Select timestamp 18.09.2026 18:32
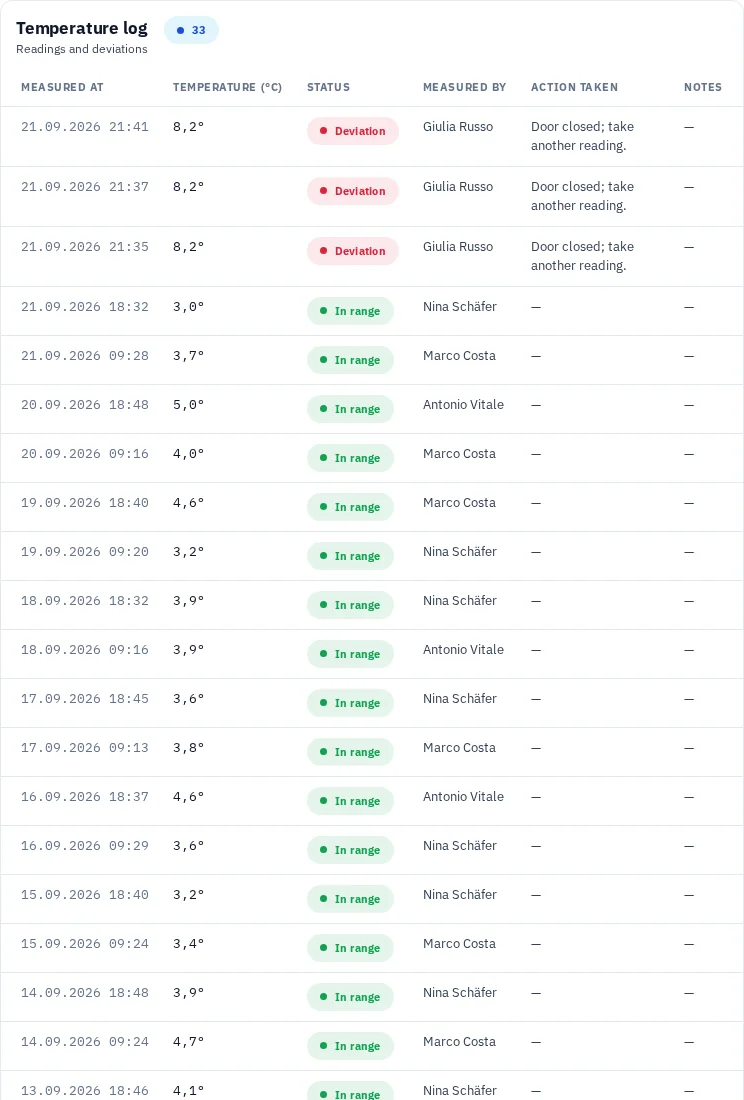This screenshot has height=1100, width=744. point(85,601)
